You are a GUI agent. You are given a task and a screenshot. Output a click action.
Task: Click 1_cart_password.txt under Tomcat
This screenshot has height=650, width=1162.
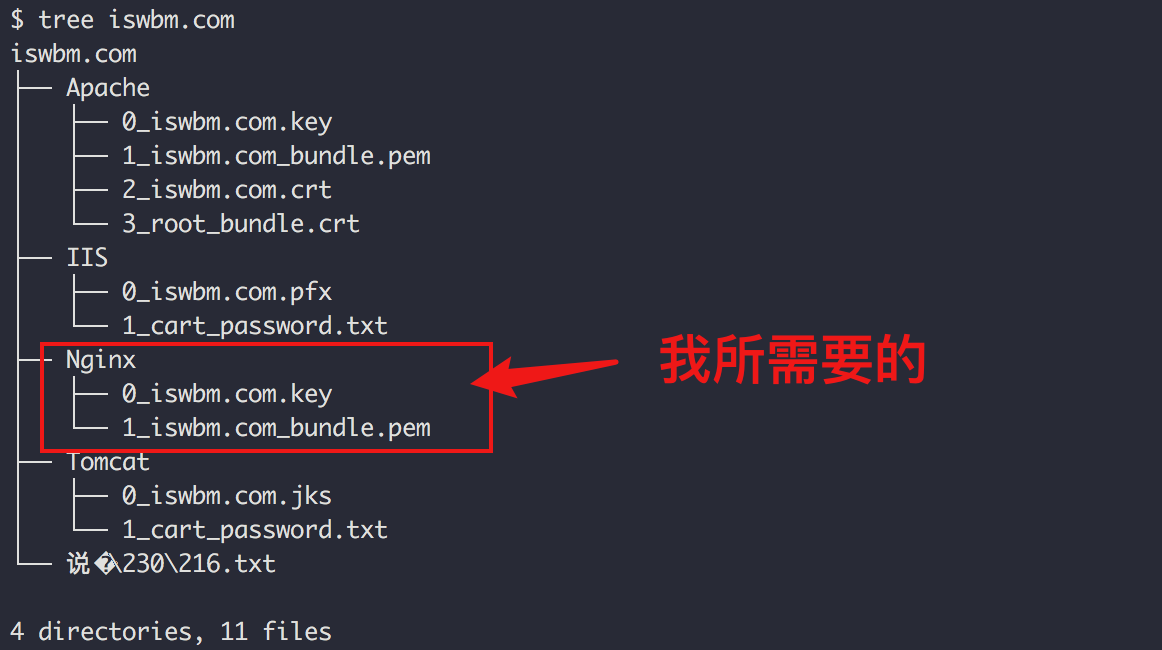coord(255,530)
